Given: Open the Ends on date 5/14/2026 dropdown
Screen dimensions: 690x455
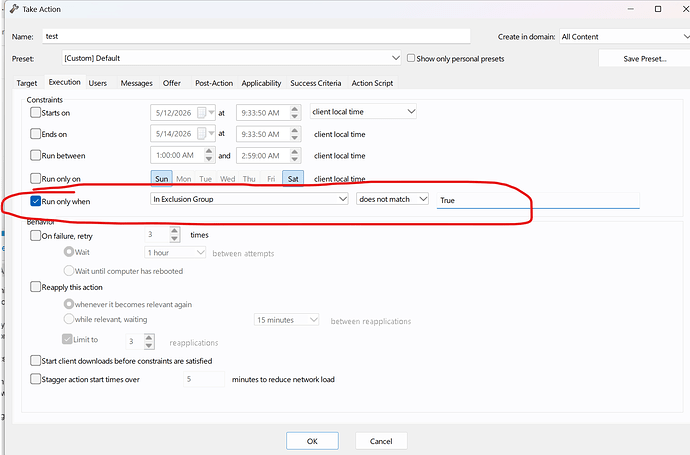Looking at the screenshot, I should point(211,133).
